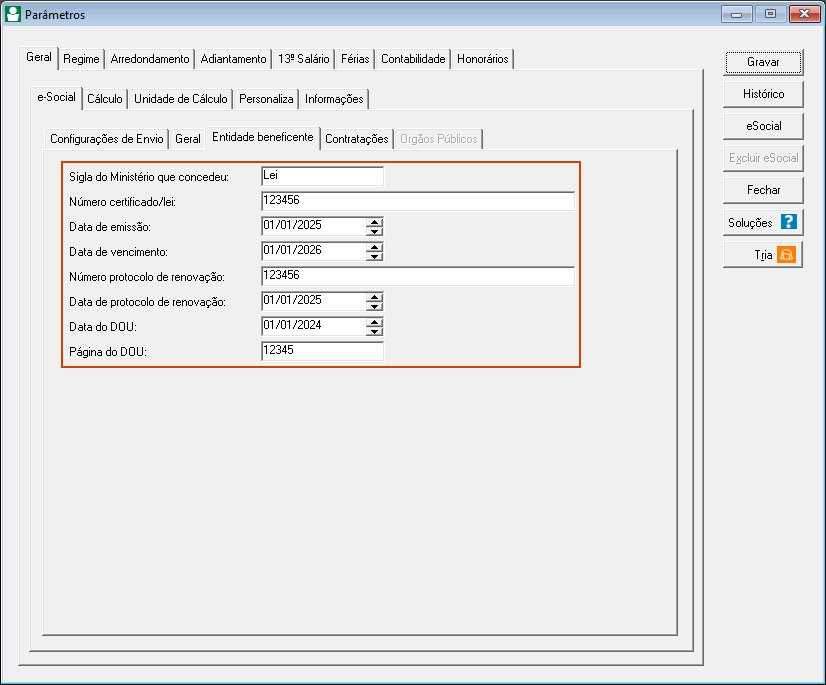Click the Parâmetros window title icon
This screenshot has height=685, width=826.
click(13, 14)
